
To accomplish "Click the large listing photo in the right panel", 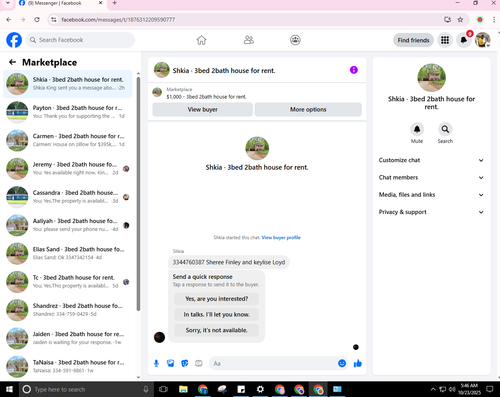I will (431, 78).
